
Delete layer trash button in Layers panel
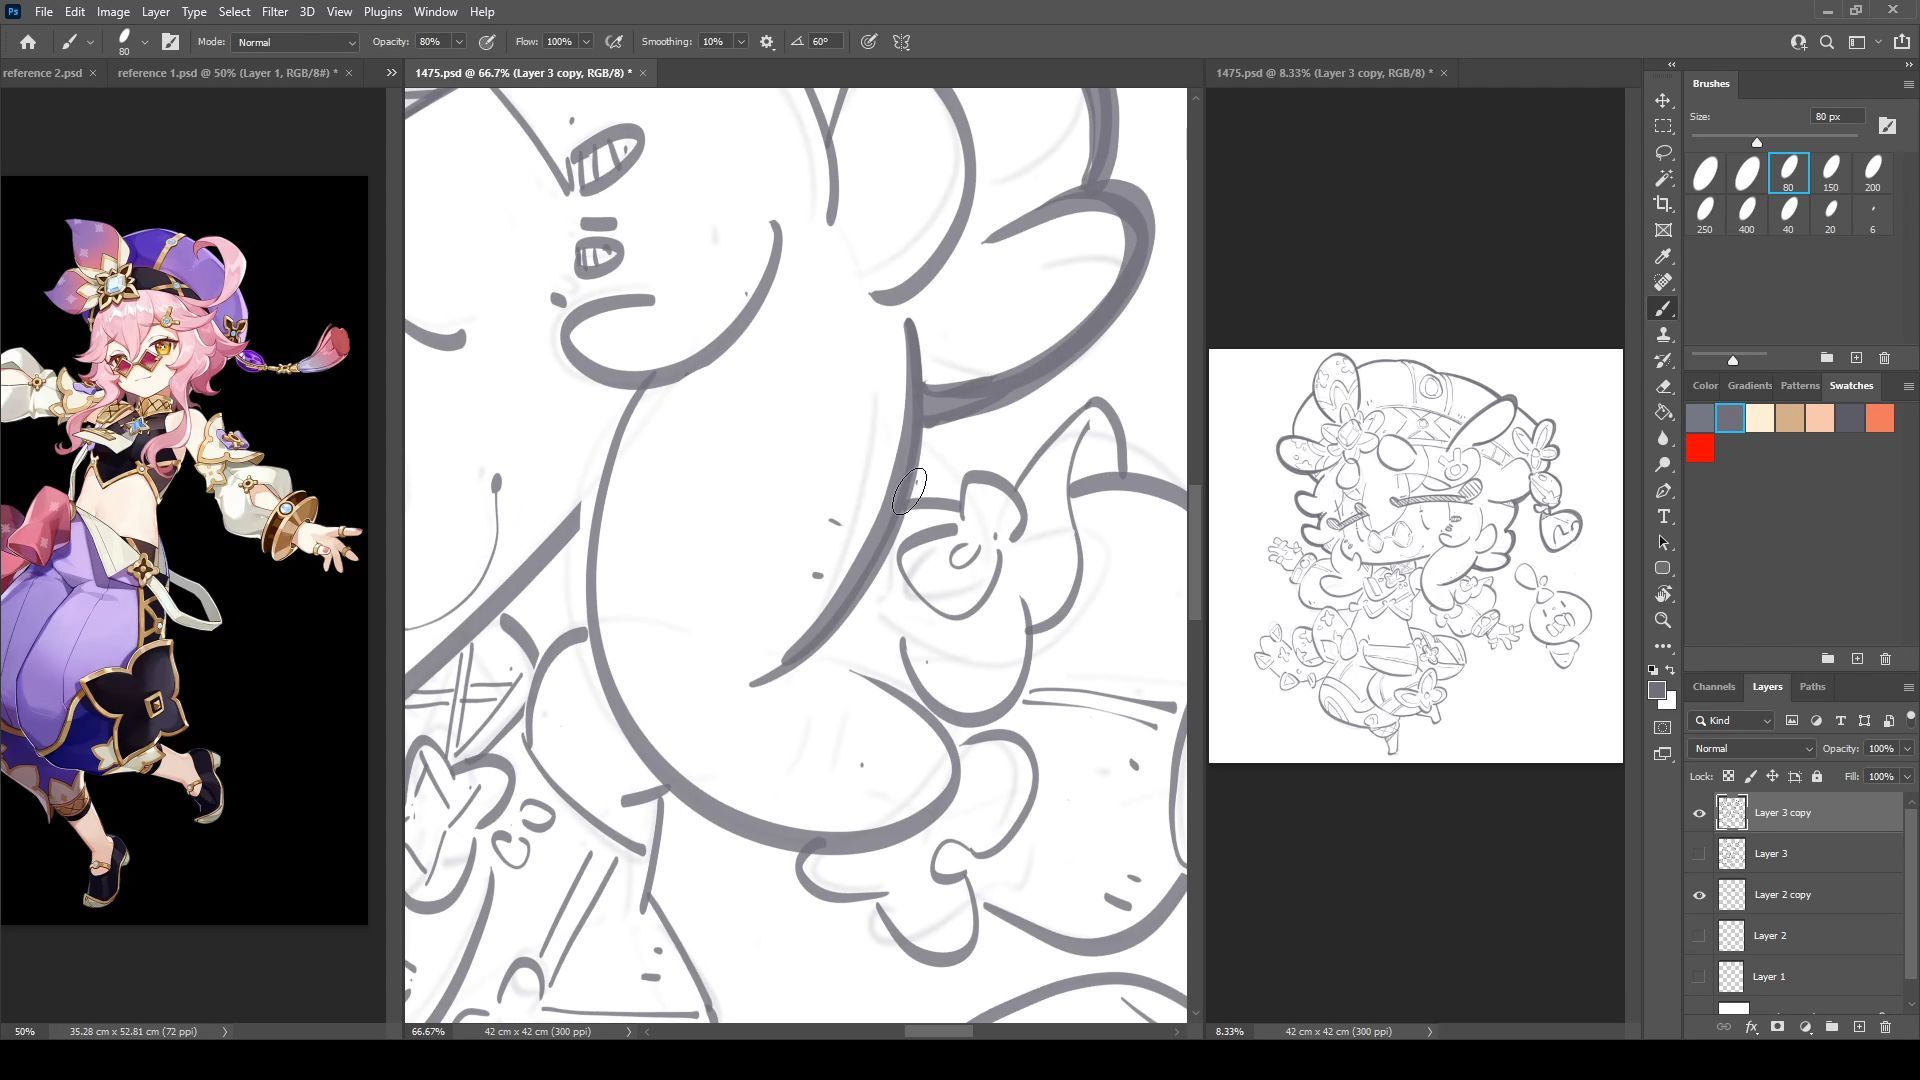tap(1885, 1027)
